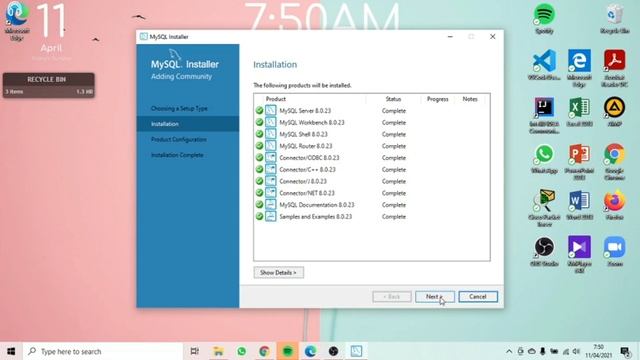Open the Recycle Bin widget on the desktop
The width and height of the screenshot is (640, 360).
[49, 85]
